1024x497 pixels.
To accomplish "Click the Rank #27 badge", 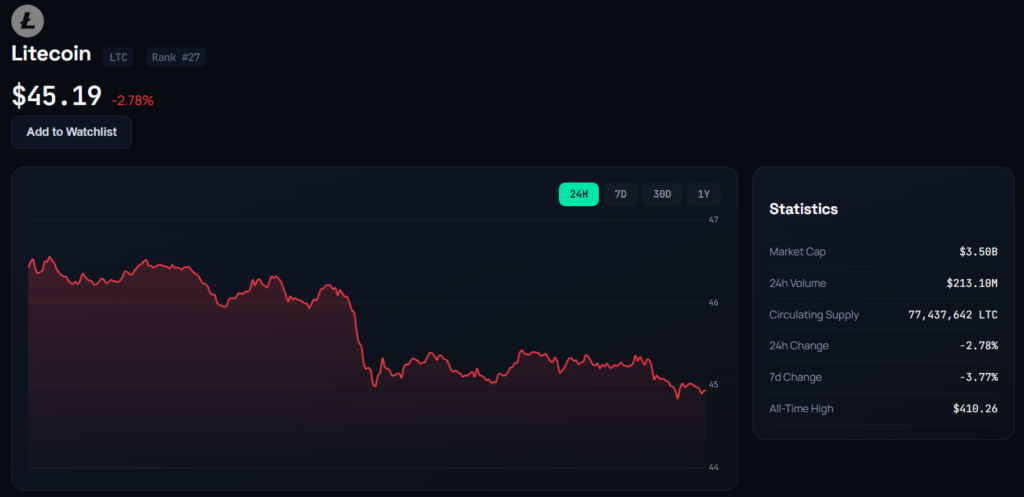I will 176,57.
